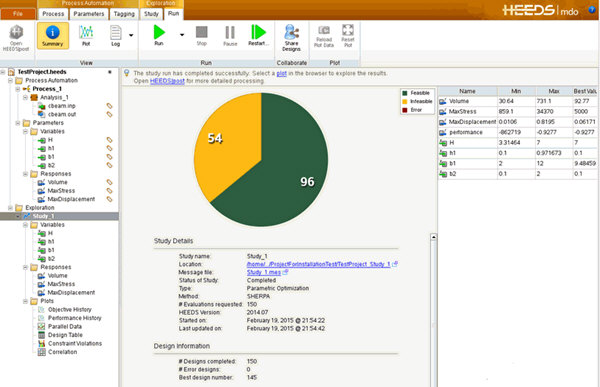600x387 pixels.
Task: Click the Feasible green legend swatch
Action: pyautogui.click(x=405, y=93)
